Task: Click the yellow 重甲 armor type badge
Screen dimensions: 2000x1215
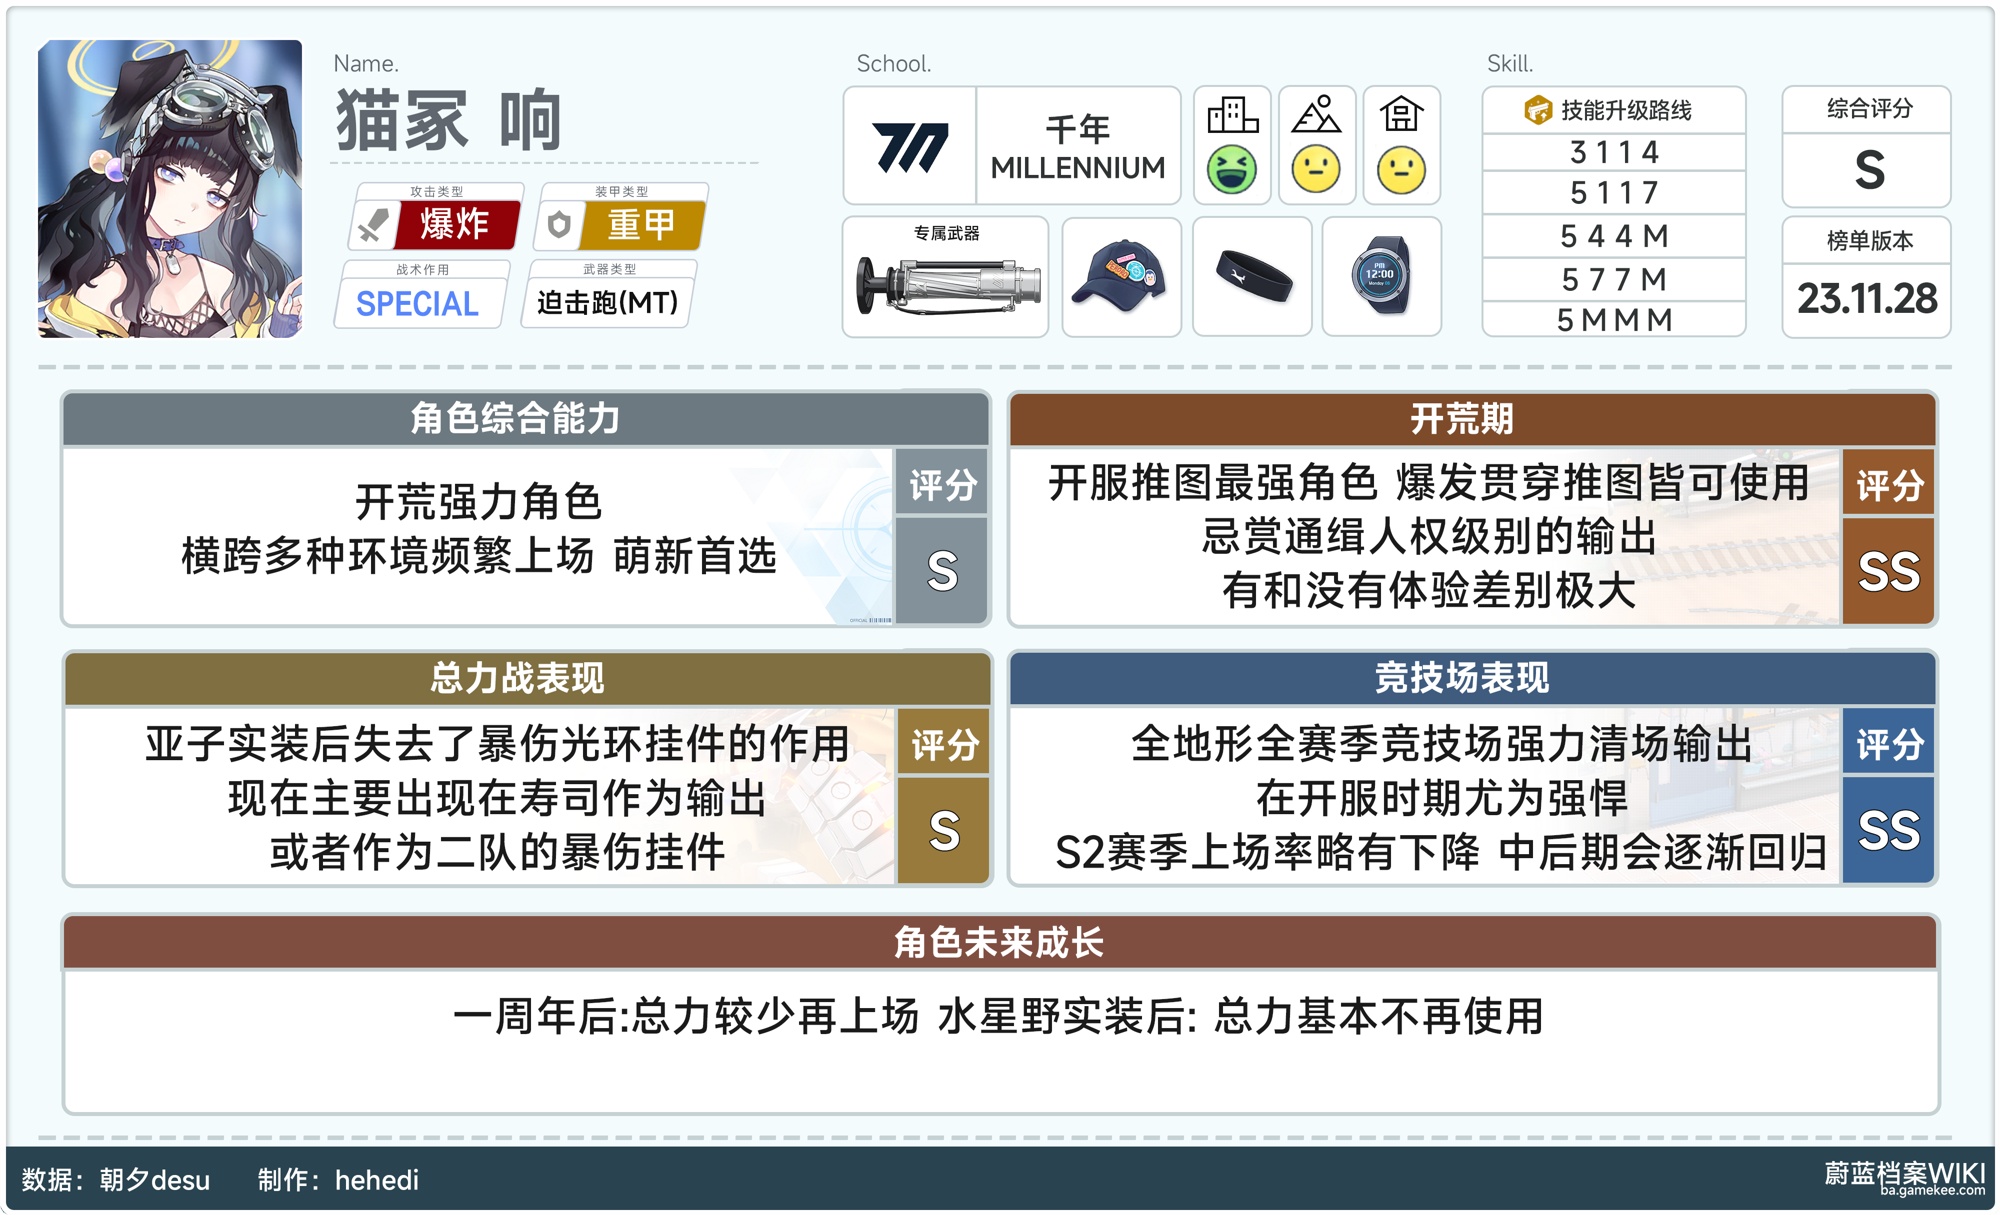Action: [x=641, y=224]
